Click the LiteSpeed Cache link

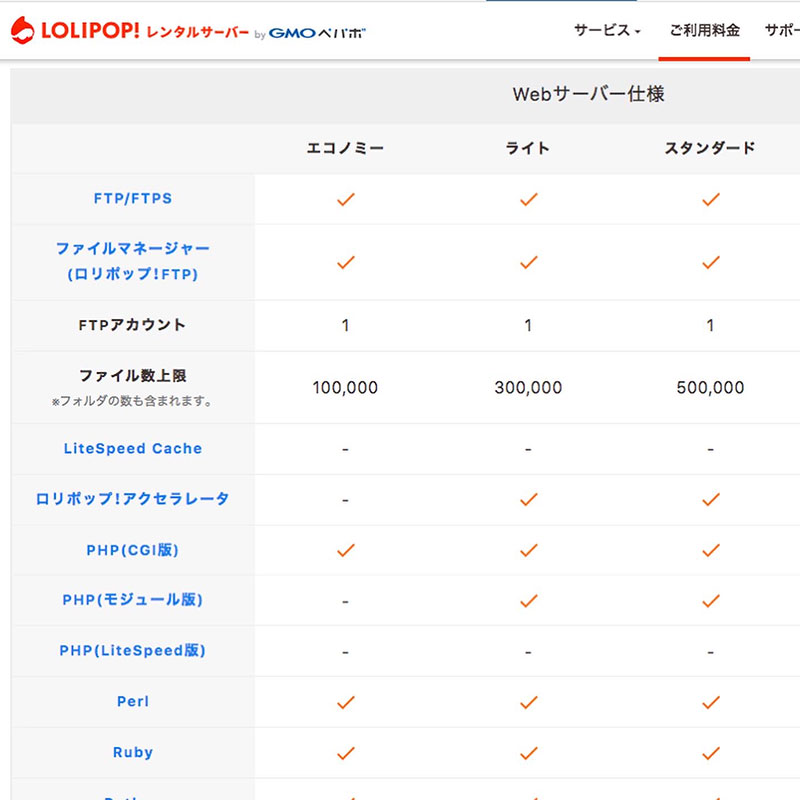[133, 449]
